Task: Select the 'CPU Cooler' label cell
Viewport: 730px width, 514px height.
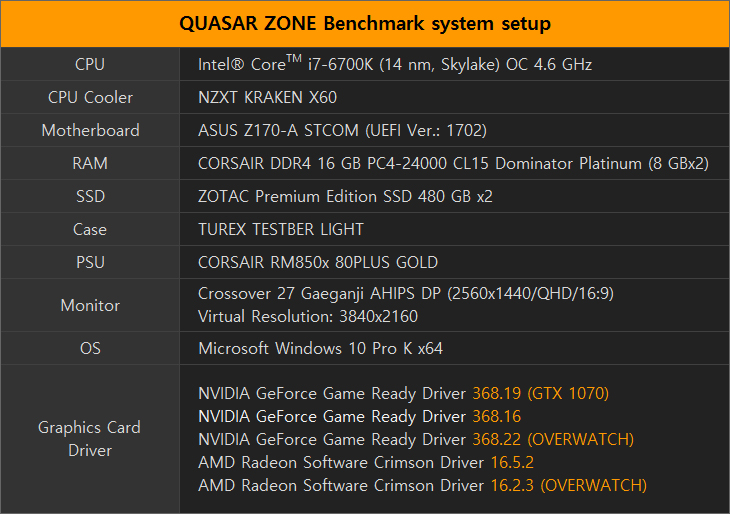Action: tap(90, 97)
